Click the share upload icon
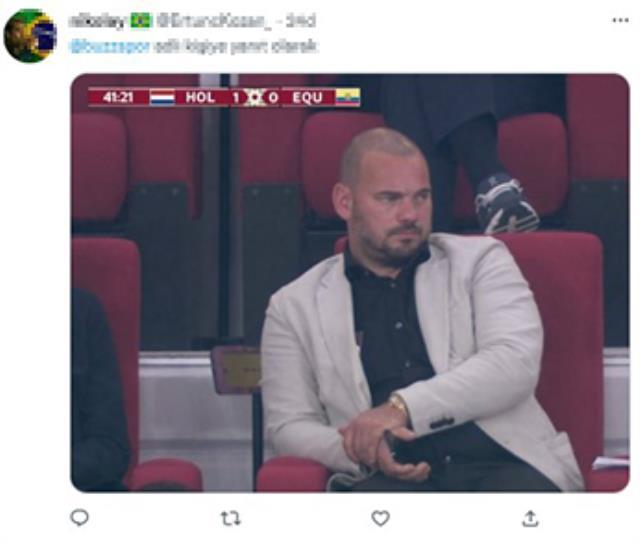640x544 pixels. click(530, 517)
